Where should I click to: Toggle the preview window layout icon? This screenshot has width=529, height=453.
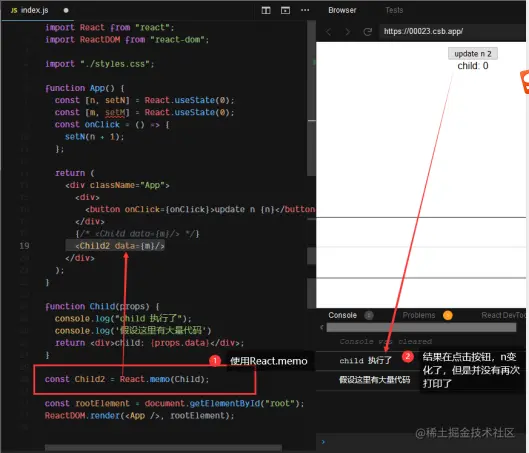285,10
